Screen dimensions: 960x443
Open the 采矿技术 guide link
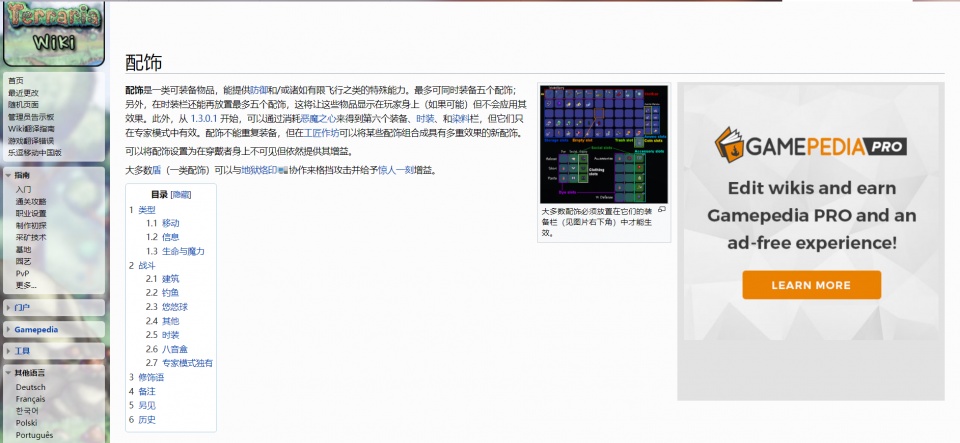pyautogui.click(x=31, y=237)
